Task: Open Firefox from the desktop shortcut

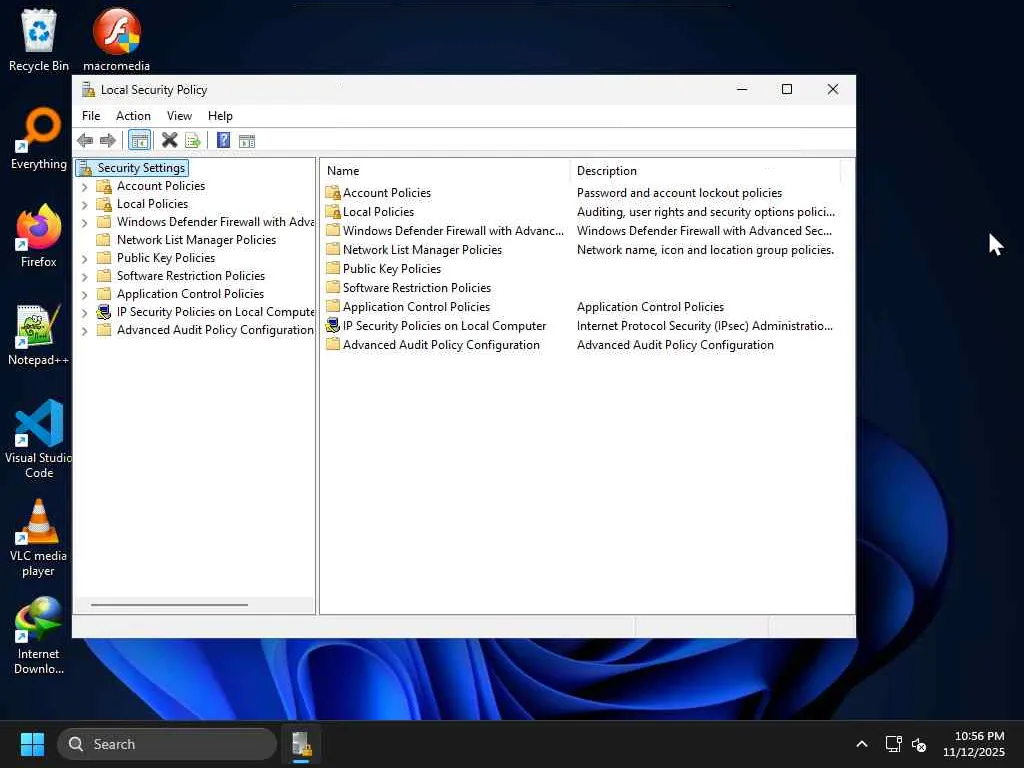Action: (39, 231)
